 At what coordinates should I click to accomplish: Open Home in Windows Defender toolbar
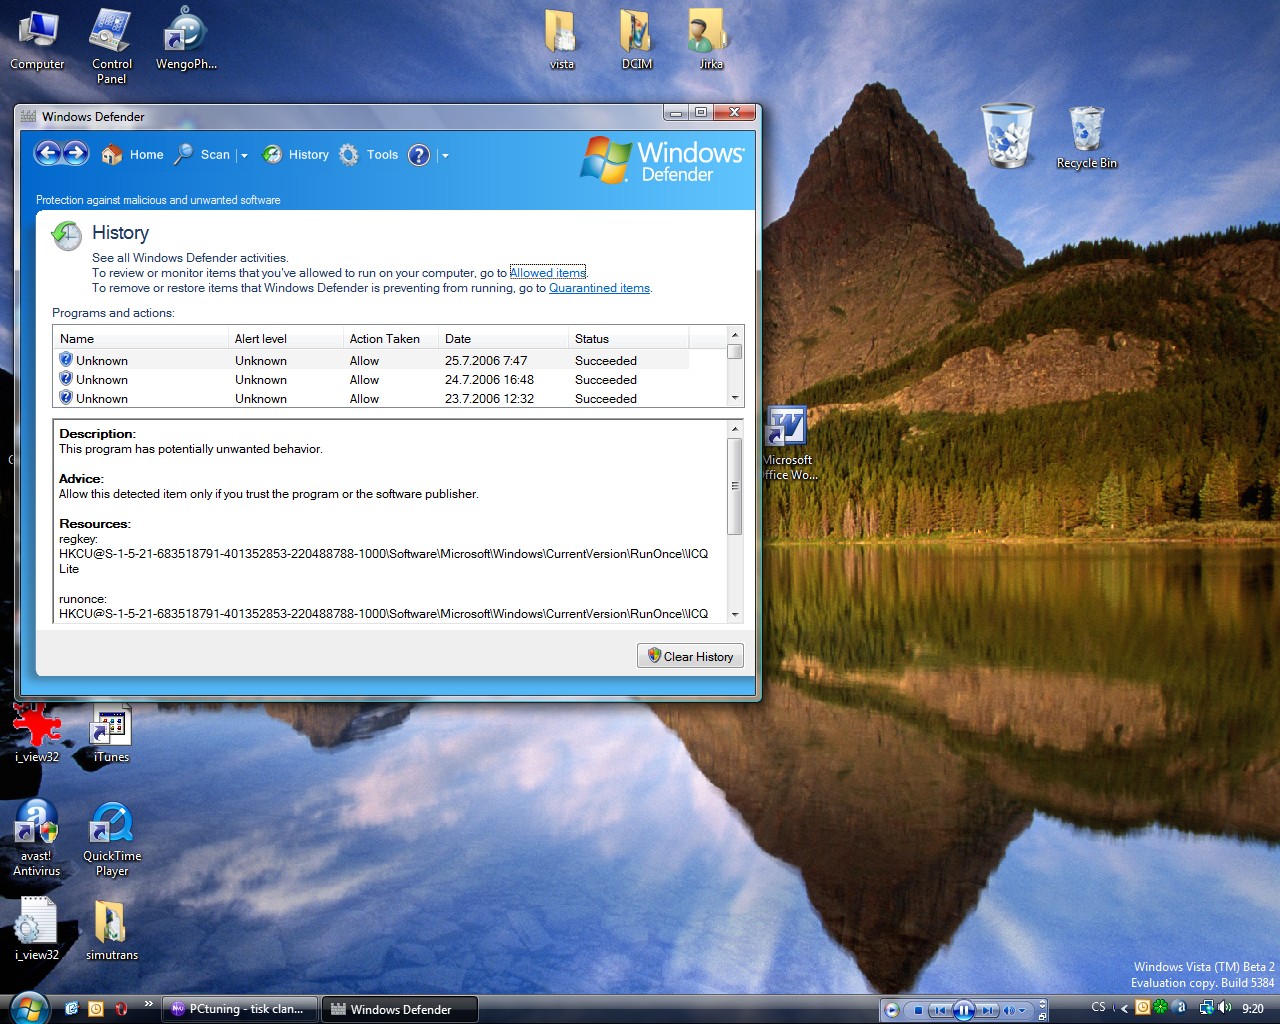(x=132, y=155)
